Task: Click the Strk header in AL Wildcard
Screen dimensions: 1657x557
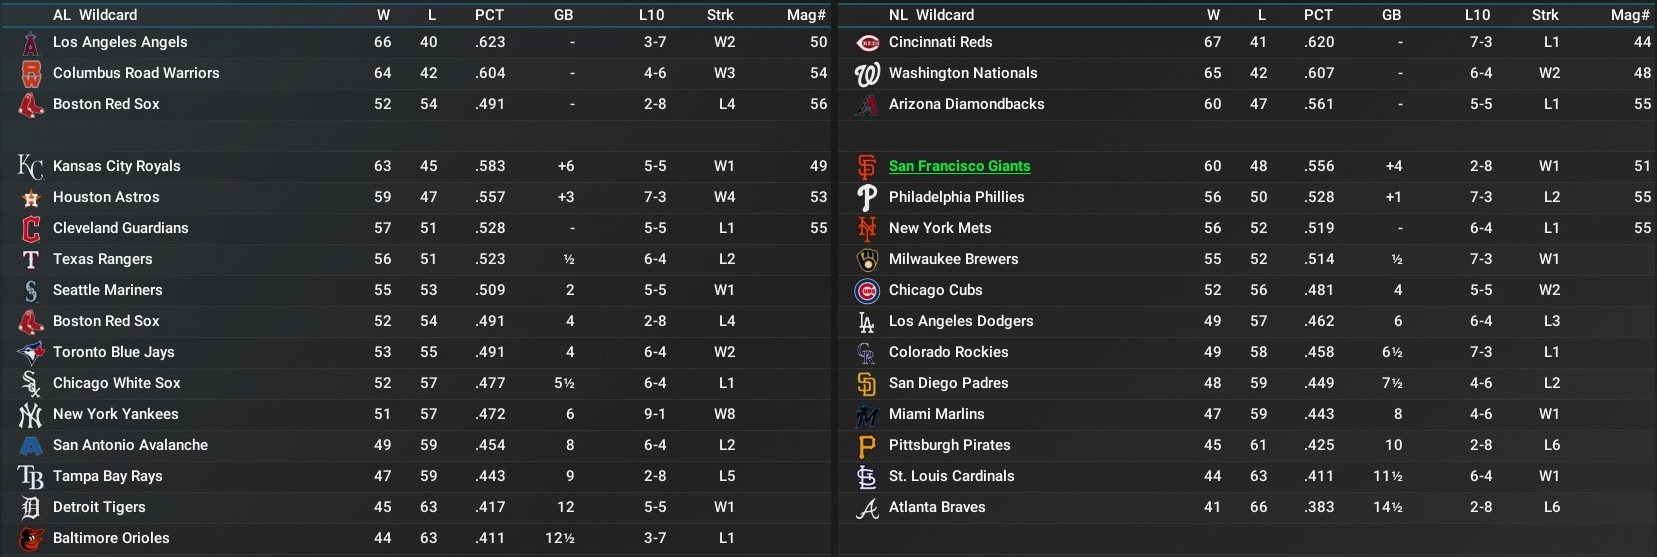Action: [x=720, y=15]
